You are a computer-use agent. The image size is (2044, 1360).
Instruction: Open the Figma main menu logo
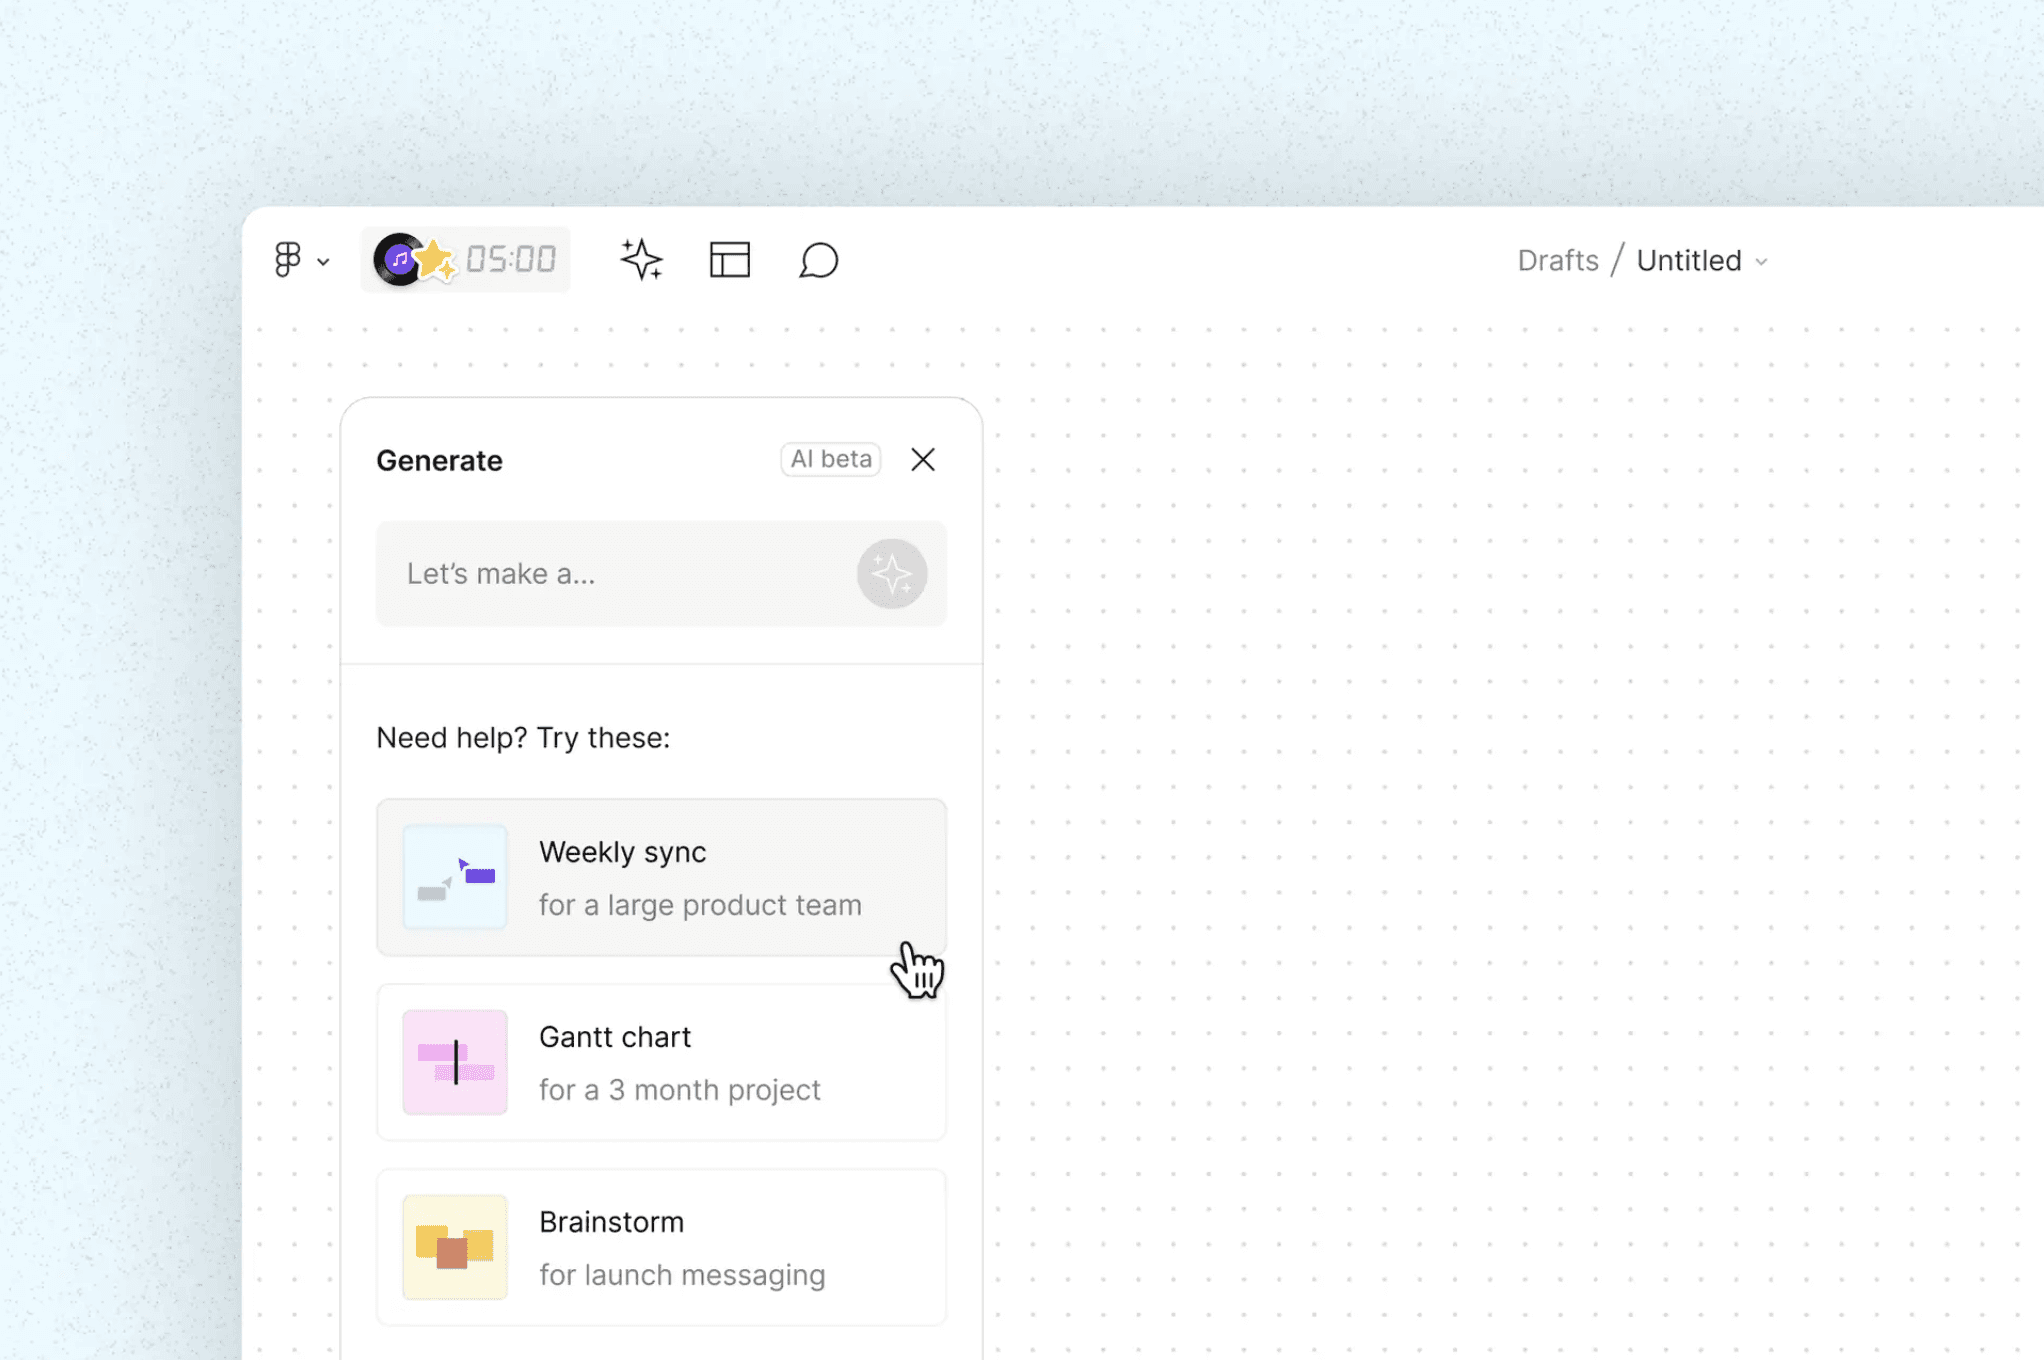point(287,260)
